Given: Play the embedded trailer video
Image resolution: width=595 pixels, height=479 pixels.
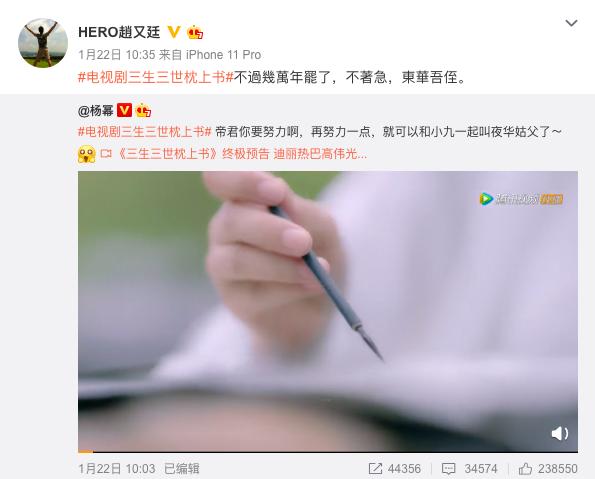Looking at the screenshot, I should [328, 311].
